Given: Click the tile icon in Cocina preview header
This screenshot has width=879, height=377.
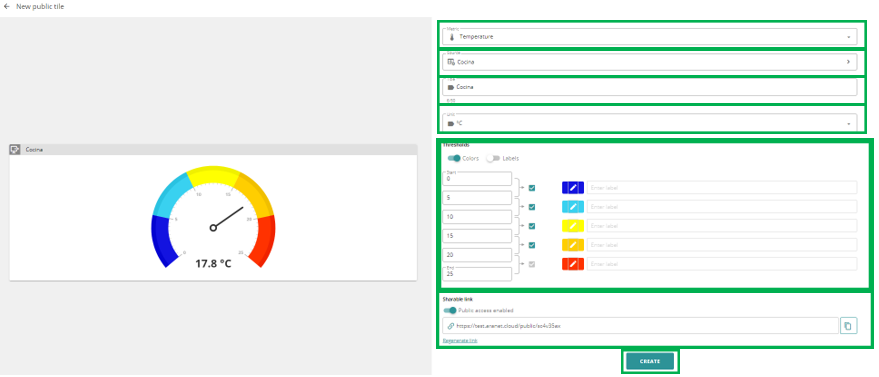Looking at the screenshot, I should 16,150.
